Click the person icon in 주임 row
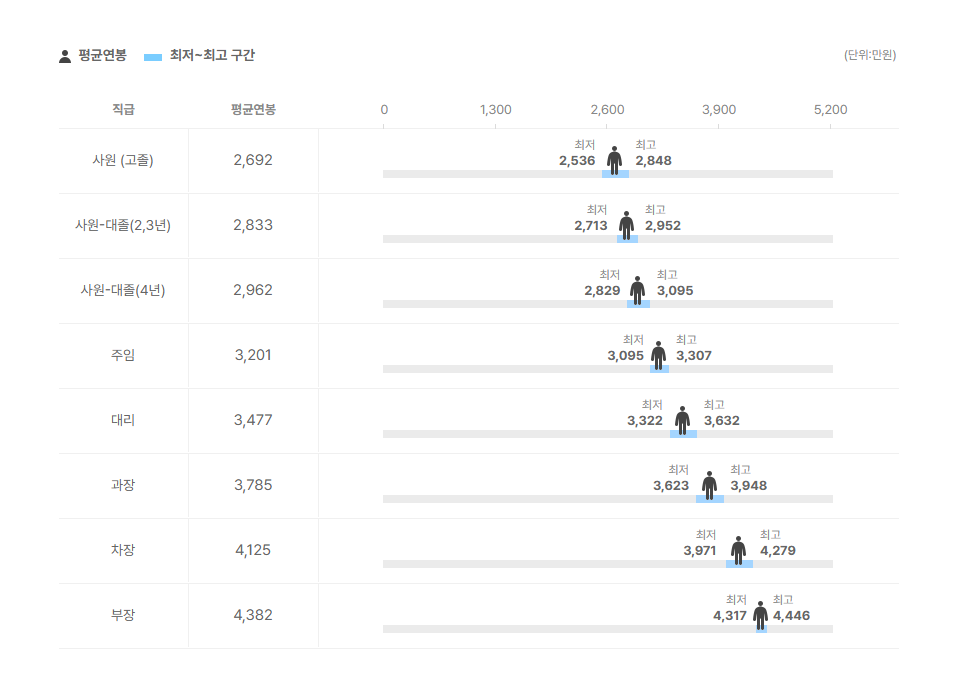This screenshot has height=697, width=955. (x=658, y=356)
